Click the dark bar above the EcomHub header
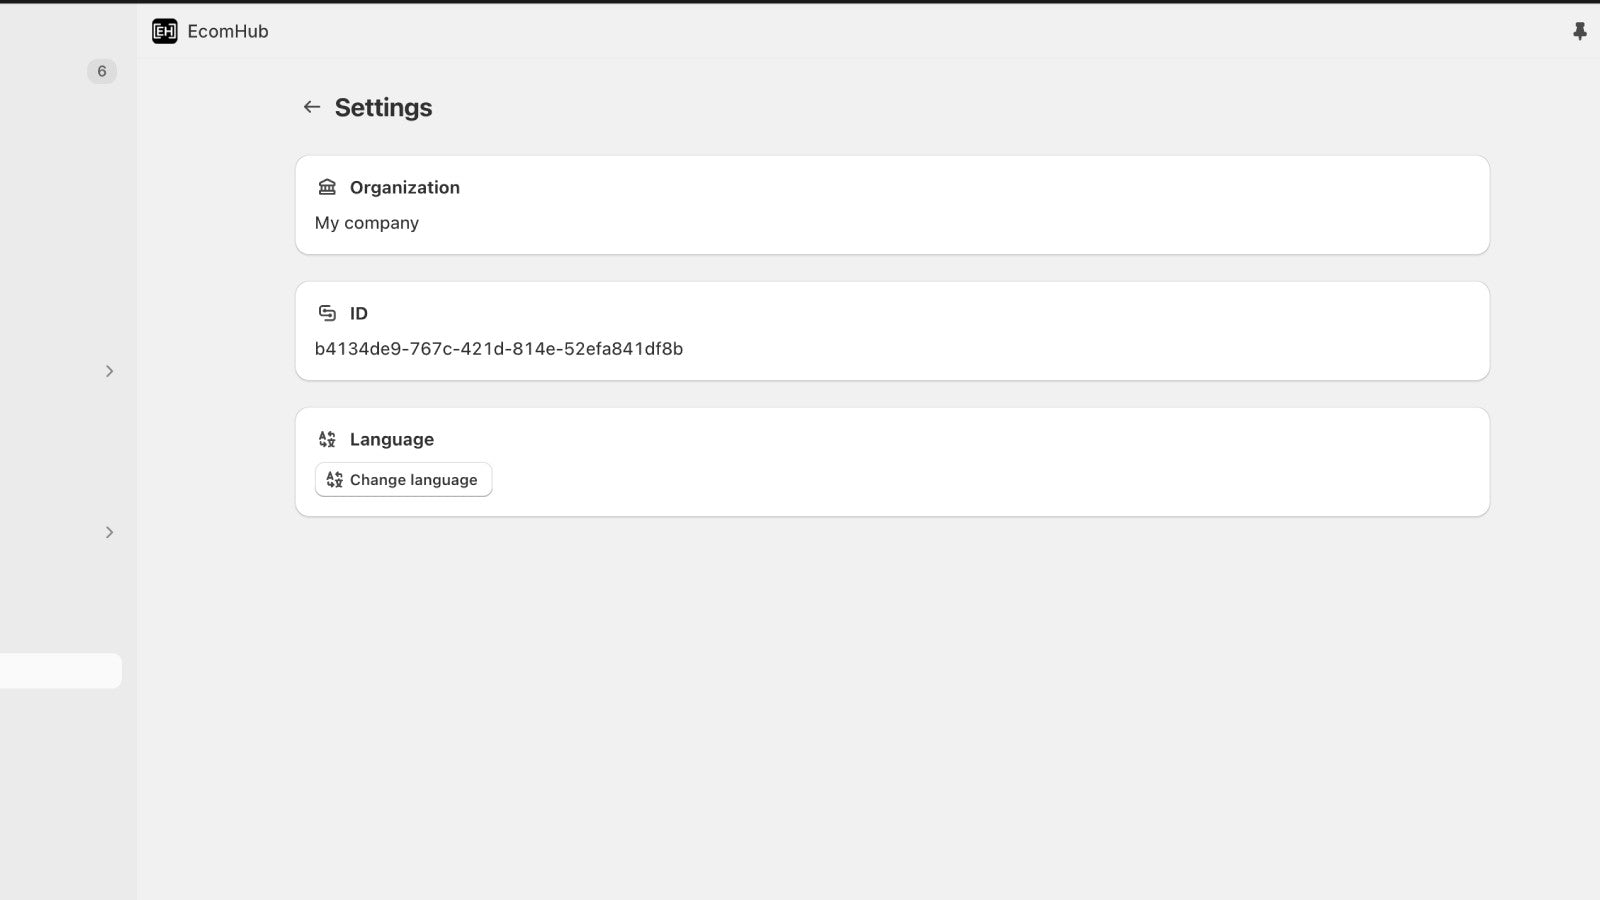The image size is (1600, 900). click(x=800, y=1)
